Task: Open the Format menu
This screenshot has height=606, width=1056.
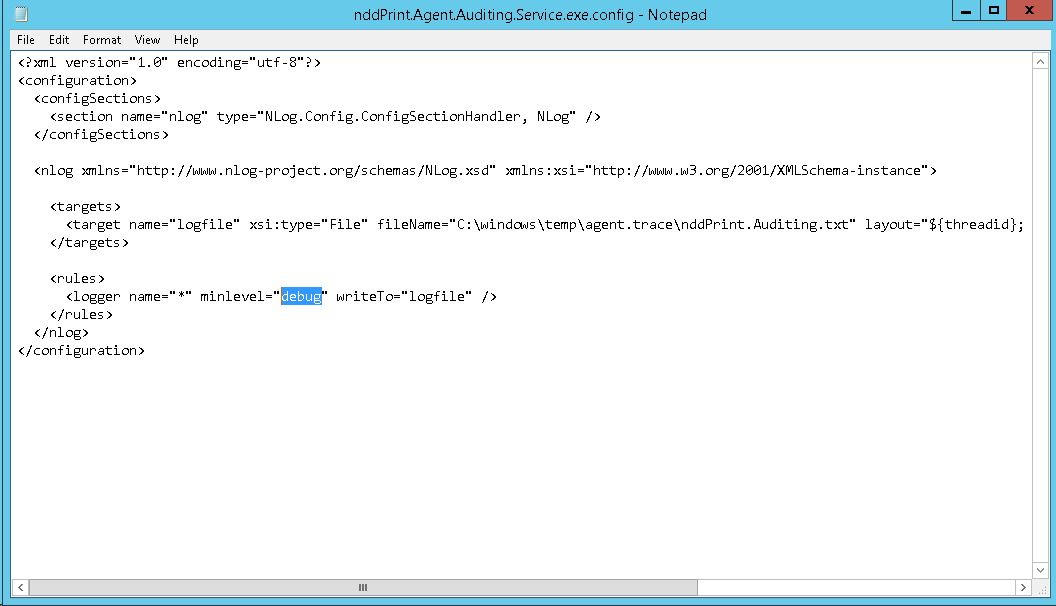Action: pyautogui.click(x=102, y=40)
